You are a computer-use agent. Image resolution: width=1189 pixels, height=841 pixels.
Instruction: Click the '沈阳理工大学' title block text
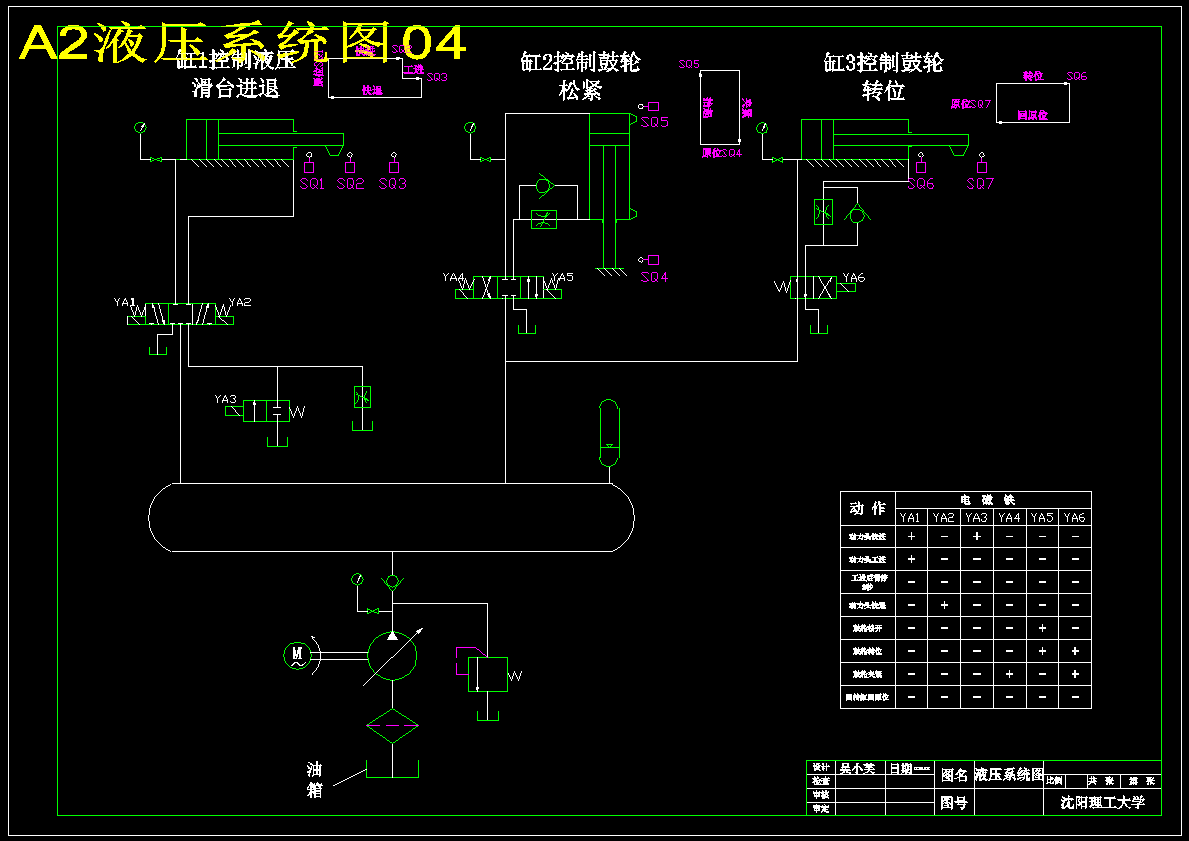pyautogui.click(x=1103, y=802)
